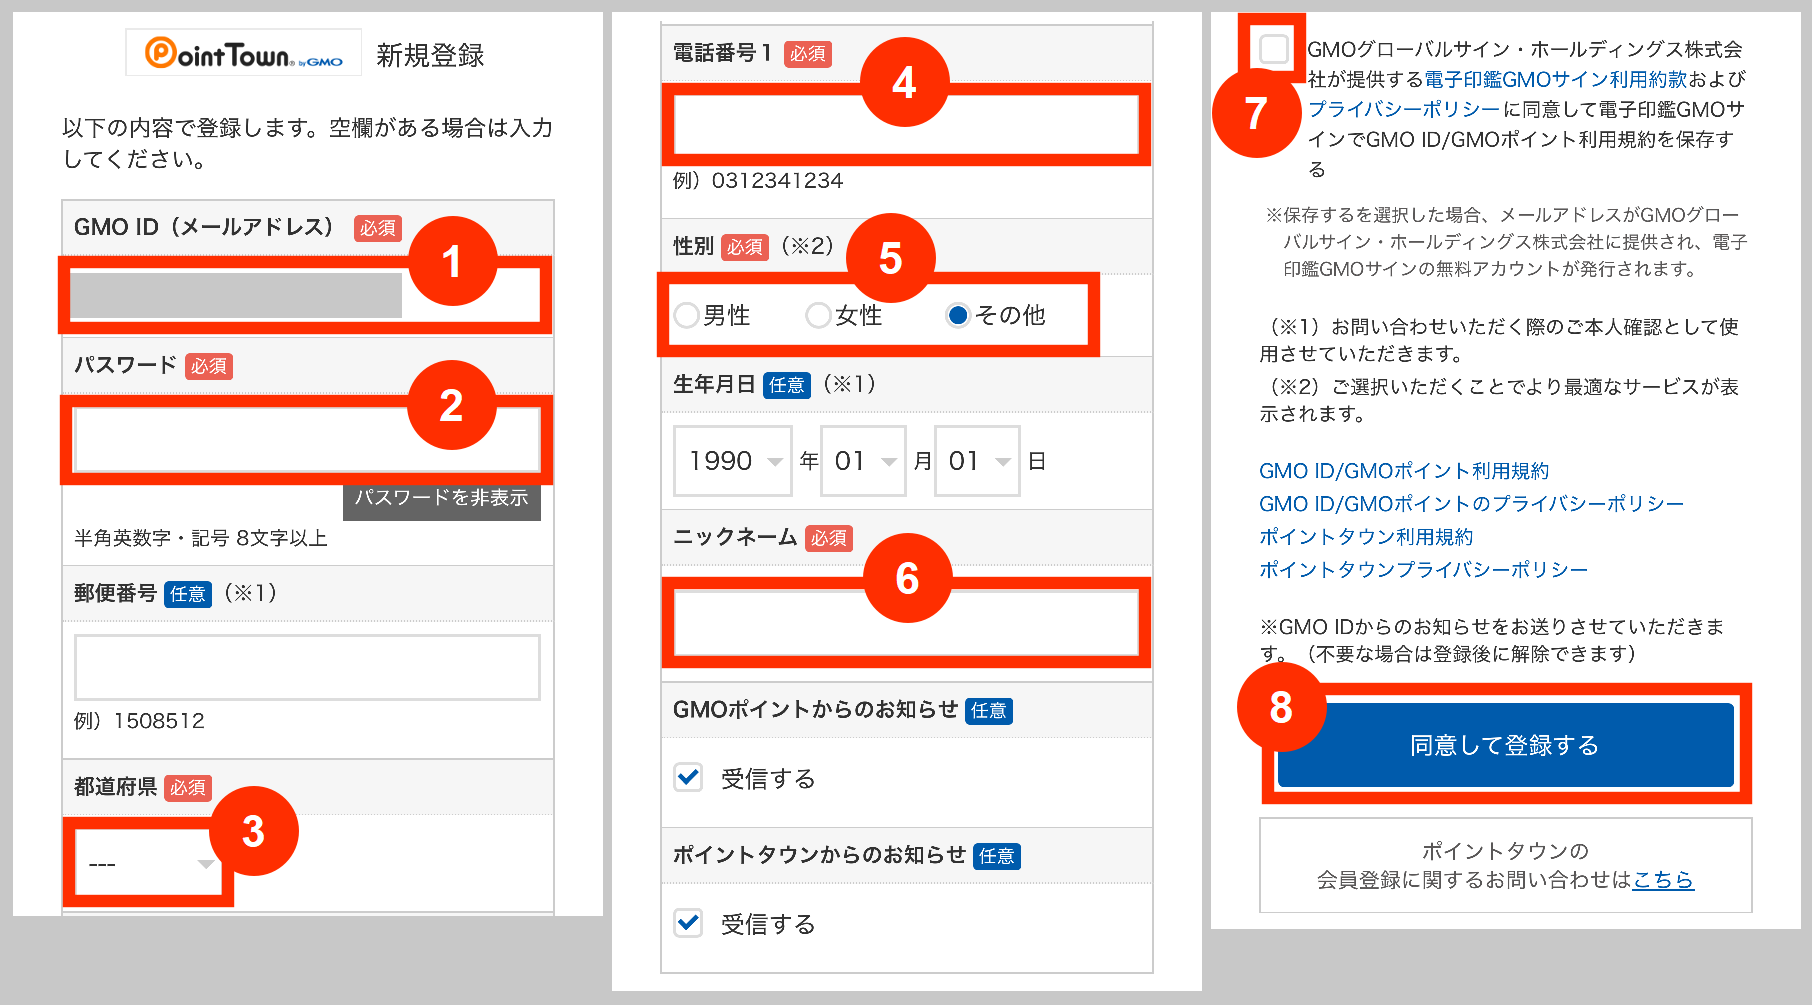This screenshot has height=1005, width=1812.
Task: Toggle ポイントタウンからのお知らせ 受信する checkbox
Action: click(688, 922)
